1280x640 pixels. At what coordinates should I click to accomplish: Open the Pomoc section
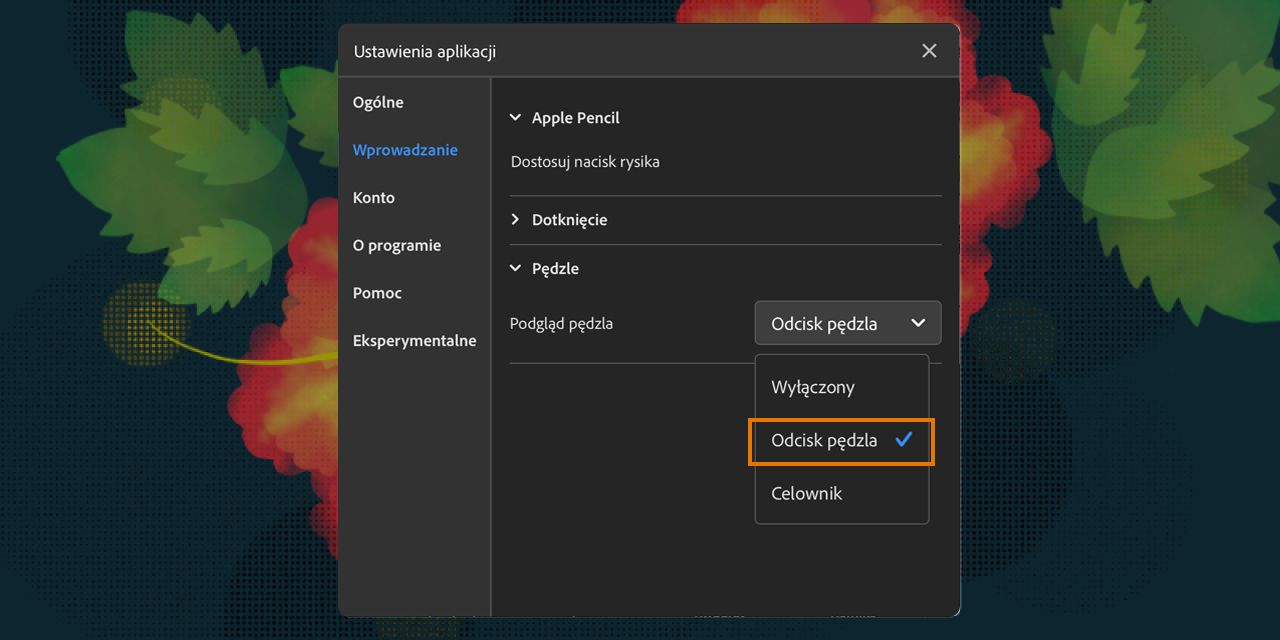point(377,293)
